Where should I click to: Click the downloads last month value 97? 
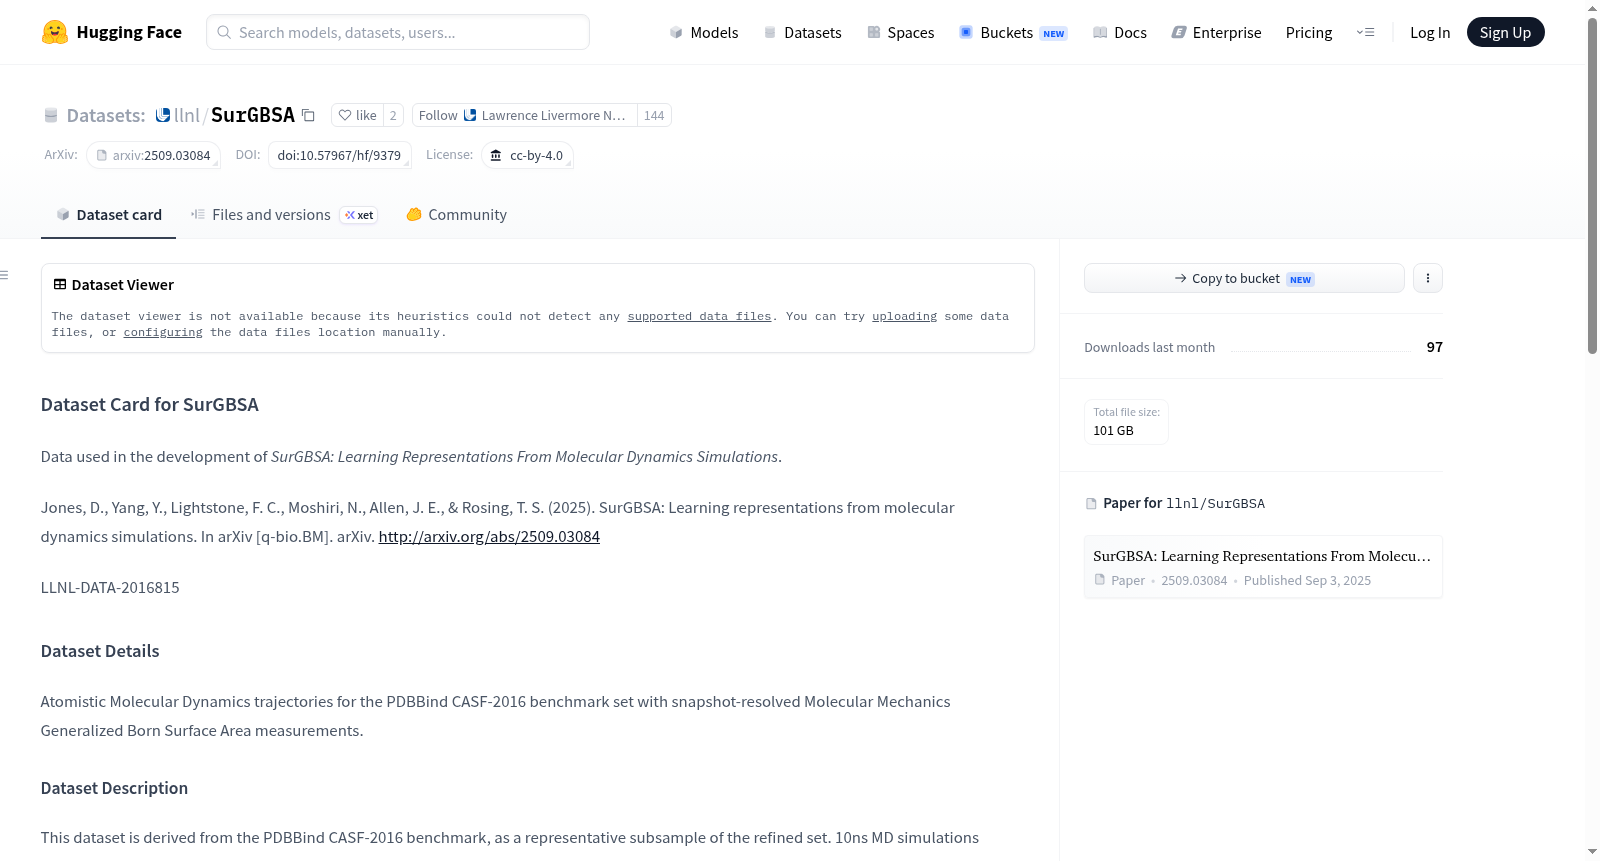click(1434, 347)
